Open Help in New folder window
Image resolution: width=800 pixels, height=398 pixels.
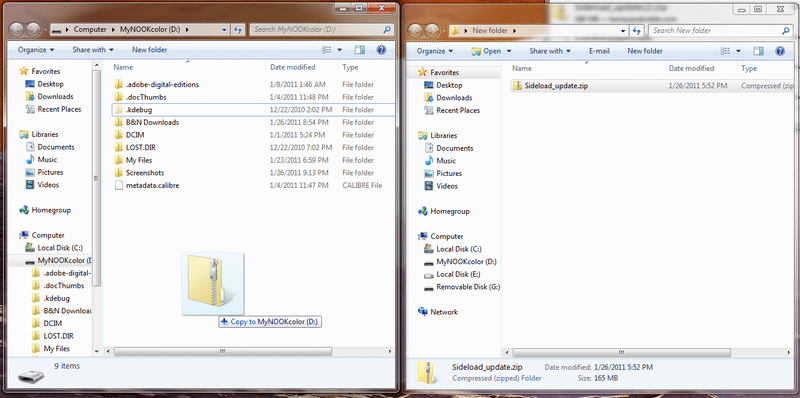pyautogui.click(x=780, y=51)
